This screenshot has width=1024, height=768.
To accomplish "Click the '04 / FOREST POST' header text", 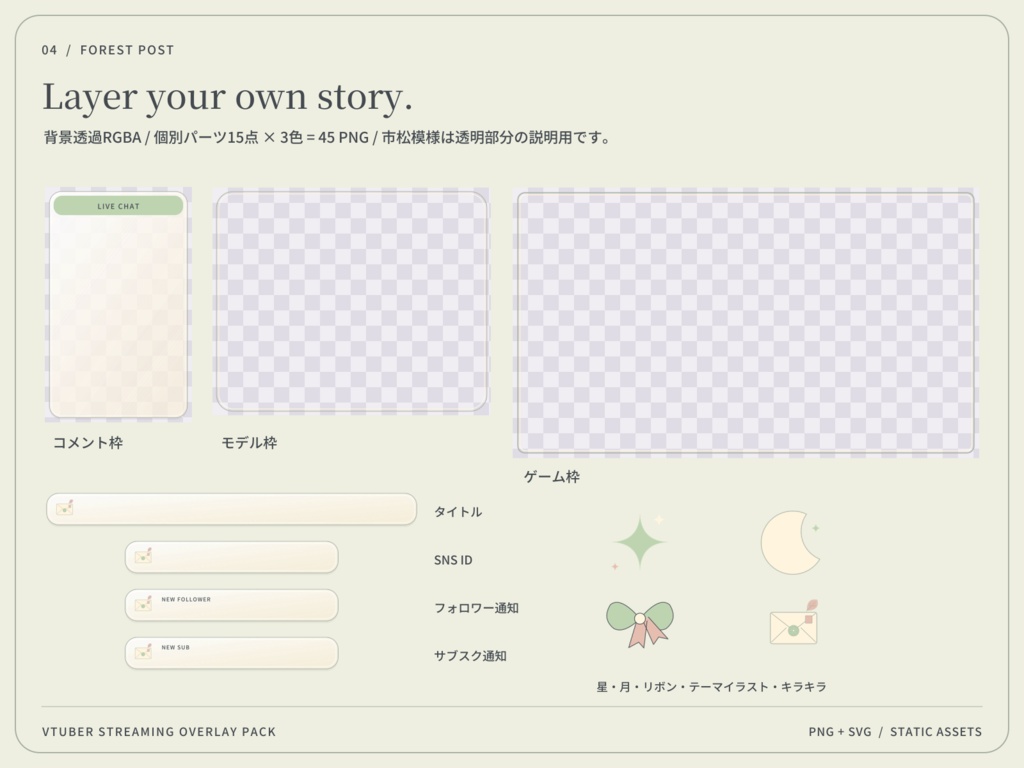I will [x=108, y=50].
